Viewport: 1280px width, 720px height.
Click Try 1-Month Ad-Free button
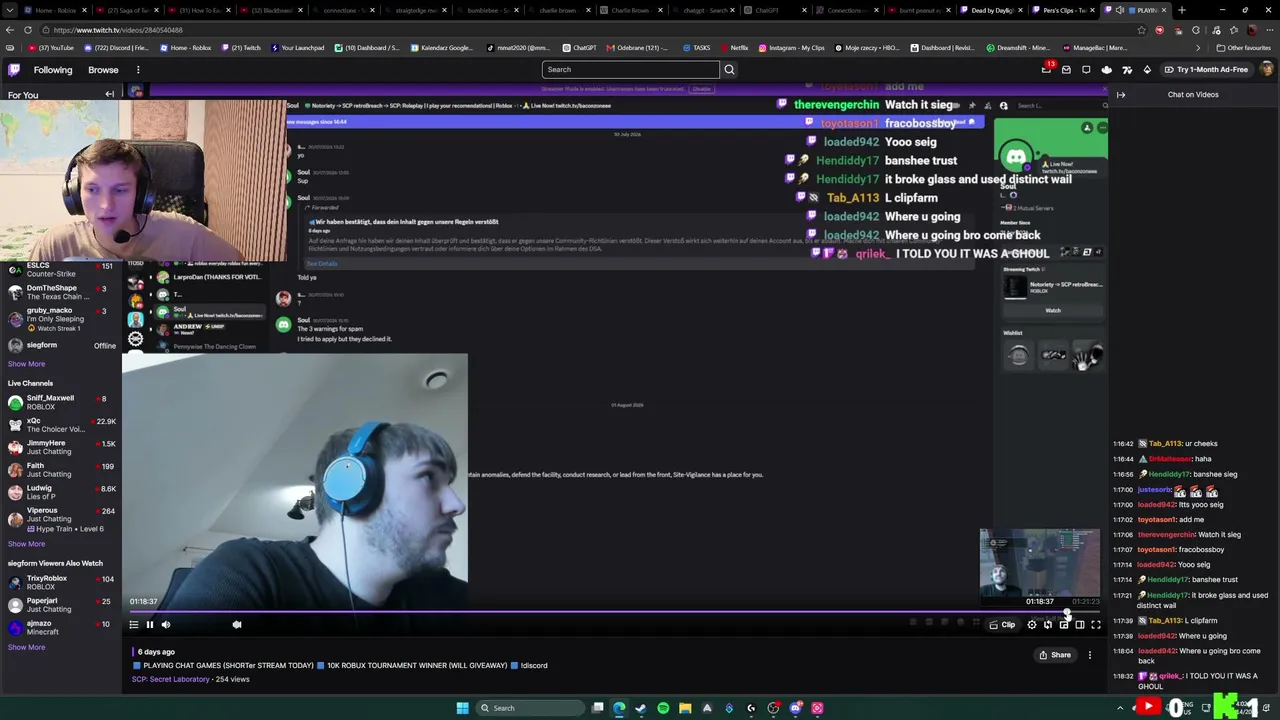pyautogui.click(x=1205, y=70)
